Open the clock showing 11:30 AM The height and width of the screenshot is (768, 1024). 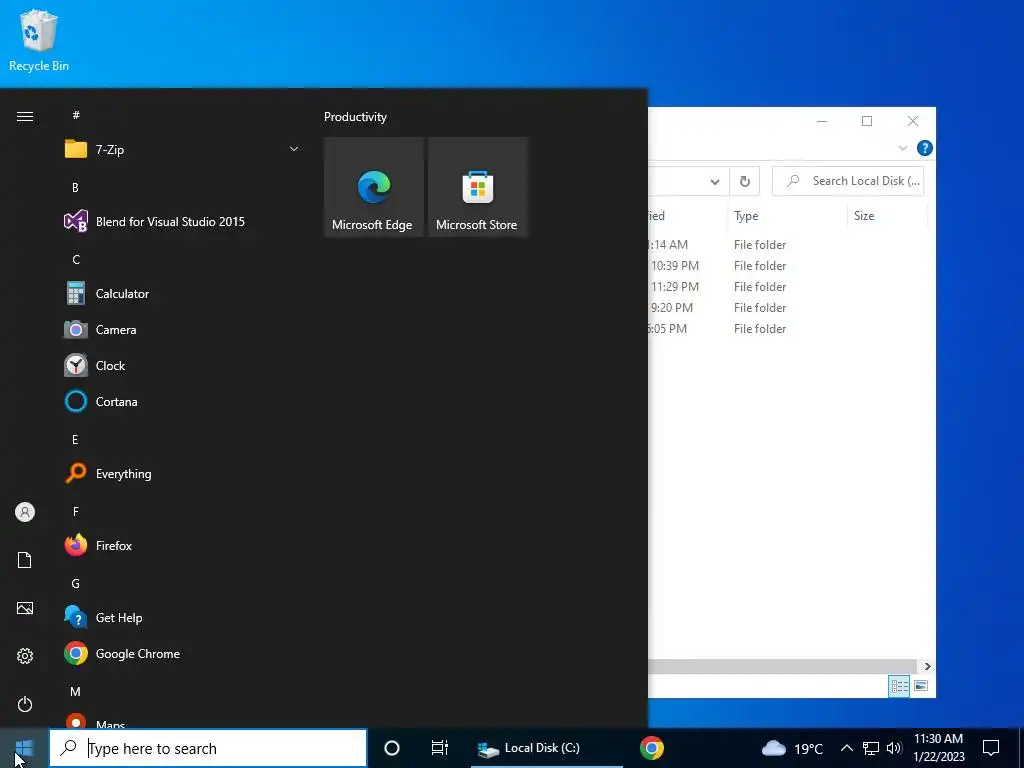point(938,748)
